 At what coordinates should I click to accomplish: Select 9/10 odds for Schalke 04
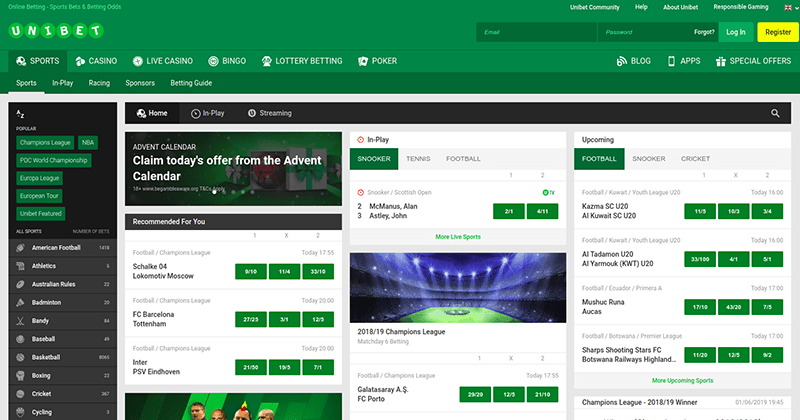pos(248,271)
